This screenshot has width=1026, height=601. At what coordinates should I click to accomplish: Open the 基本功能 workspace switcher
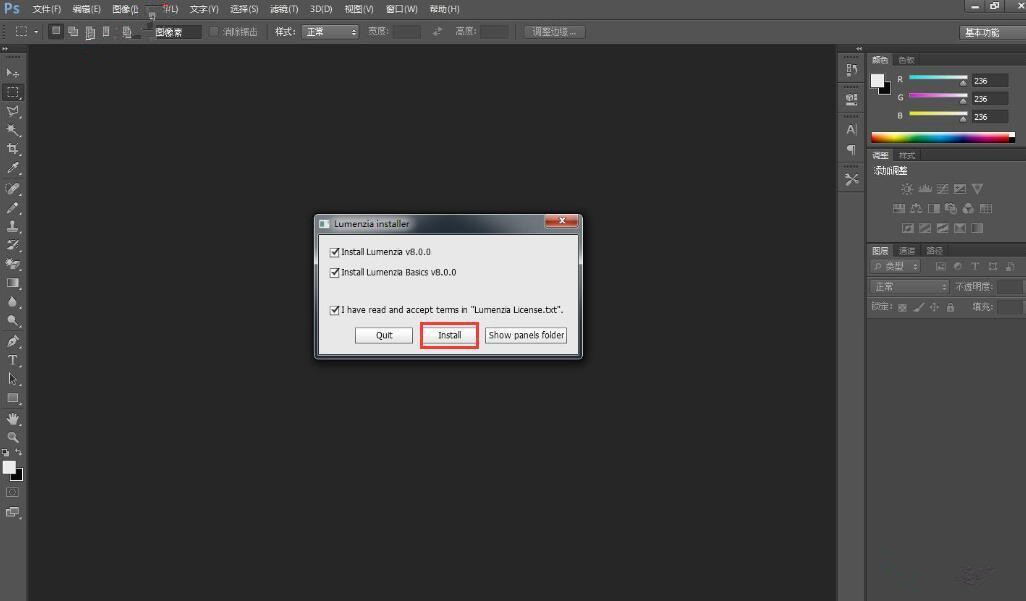(993, 32)
